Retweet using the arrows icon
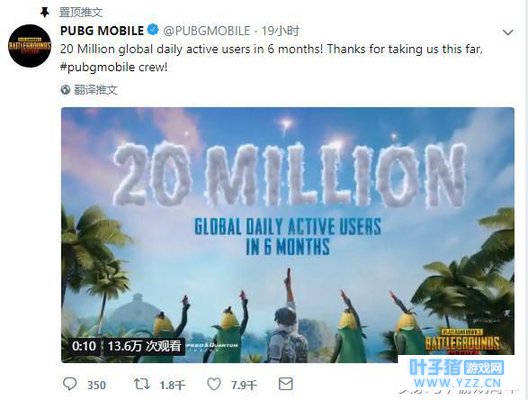528x400 pixels. click(x=142, y=384)
